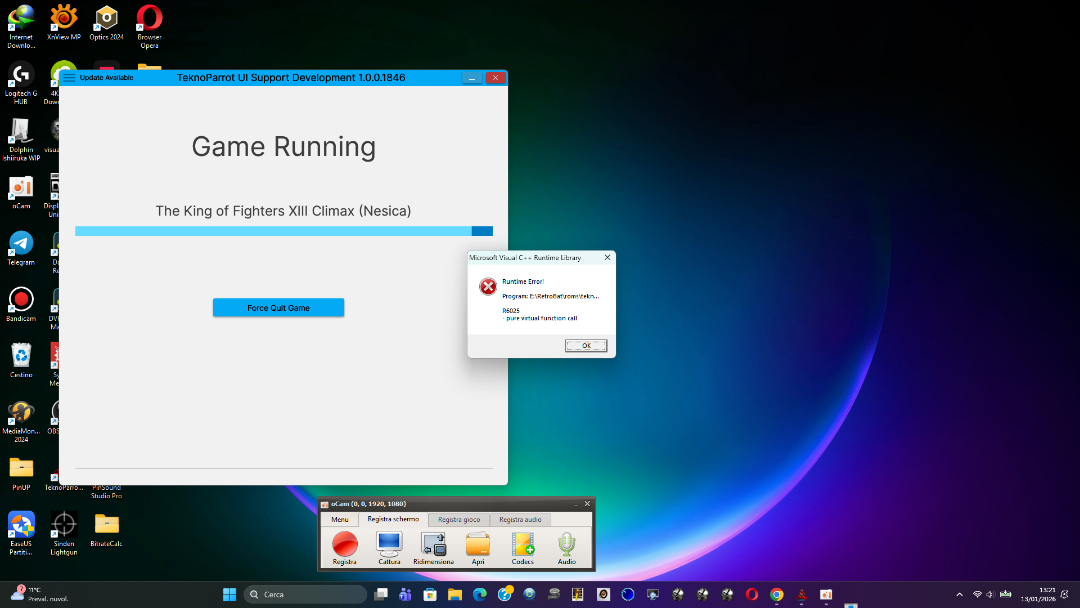Click the red Registra record button in oCam
1080x608 pixels.
coord(345,545)
